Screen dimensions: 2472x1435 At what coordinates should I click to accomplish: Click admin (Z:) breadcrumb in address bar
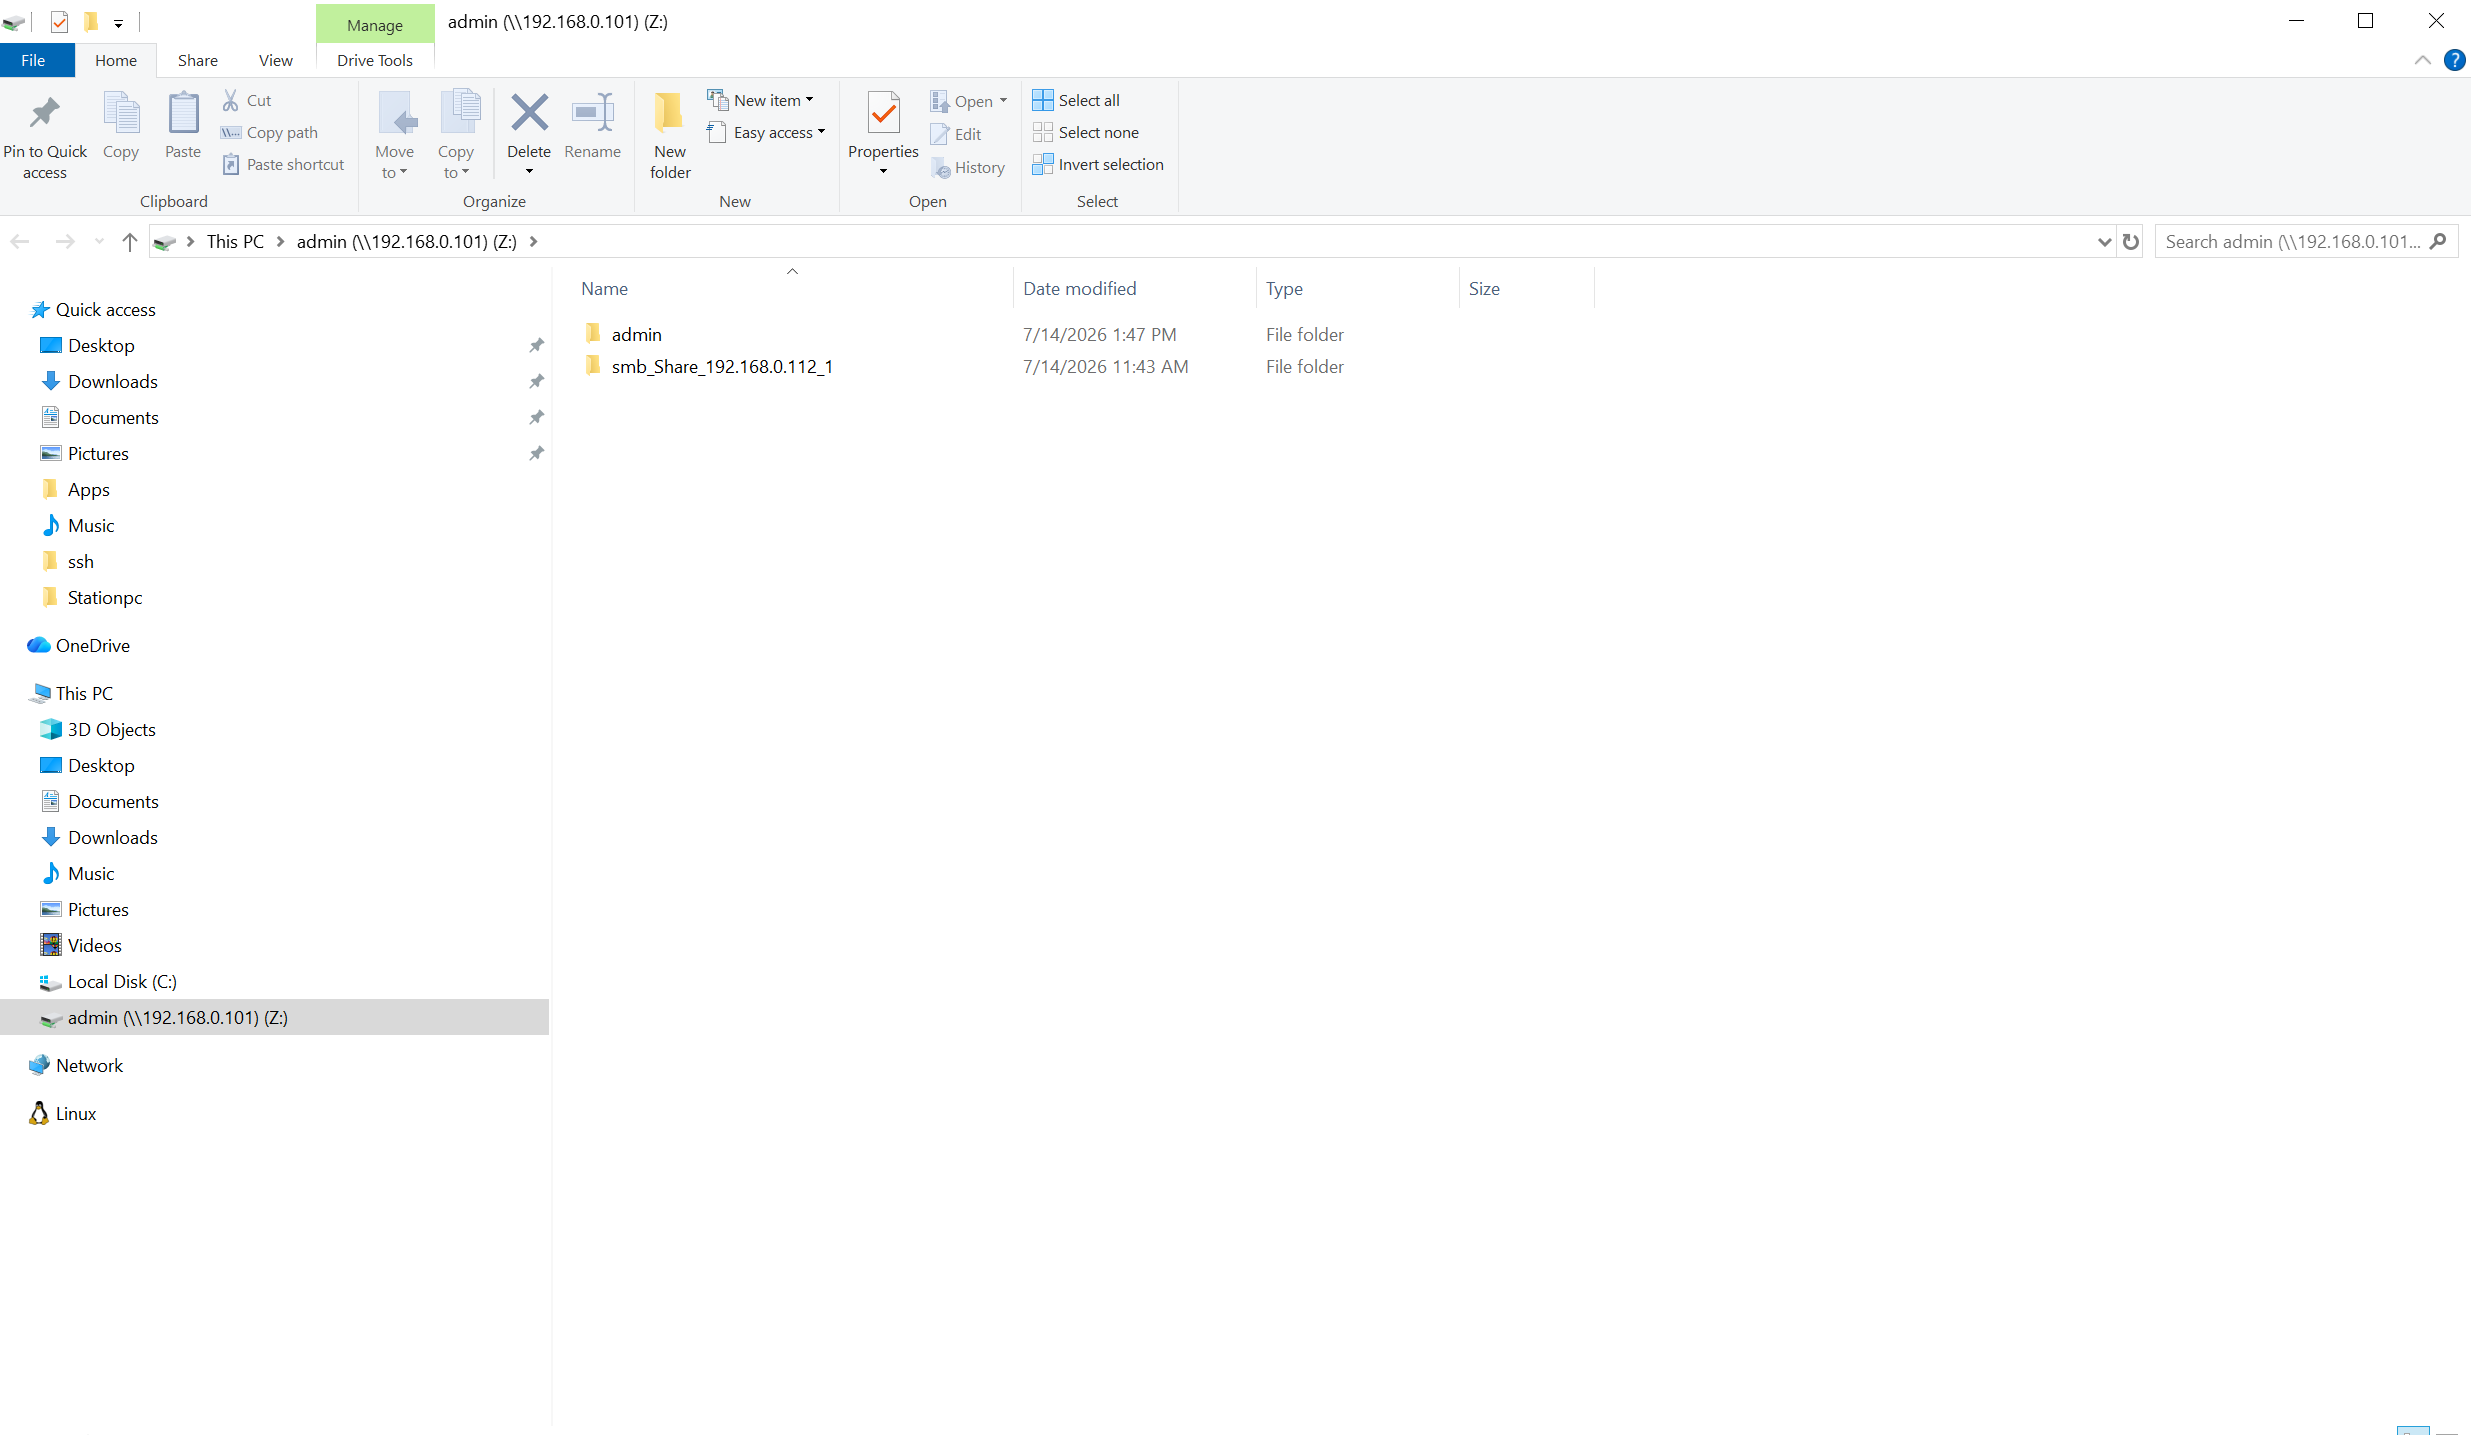point(407,241)
